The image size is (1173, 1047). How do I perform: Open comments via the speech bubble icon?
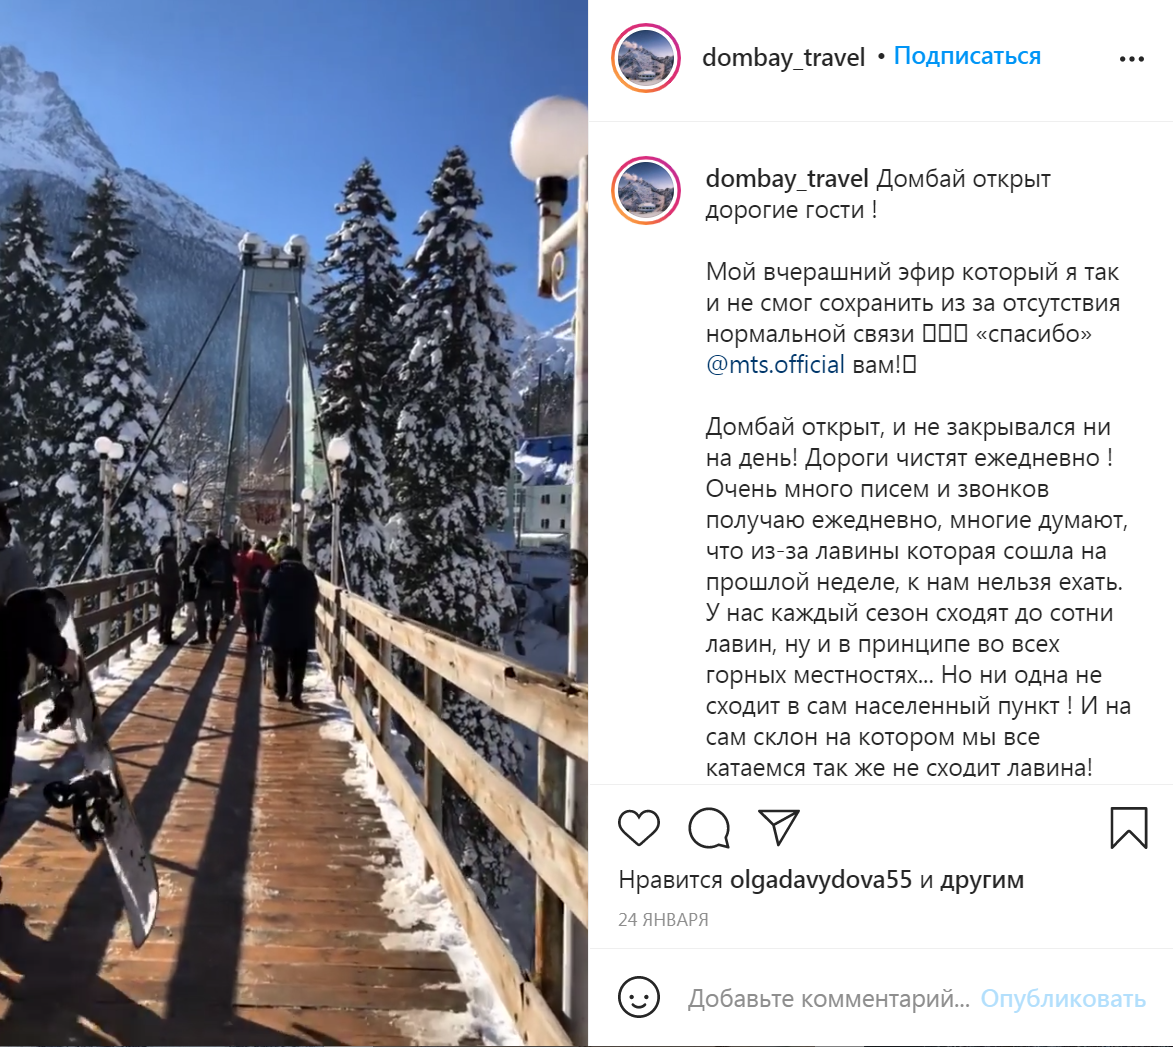point(709,828)
